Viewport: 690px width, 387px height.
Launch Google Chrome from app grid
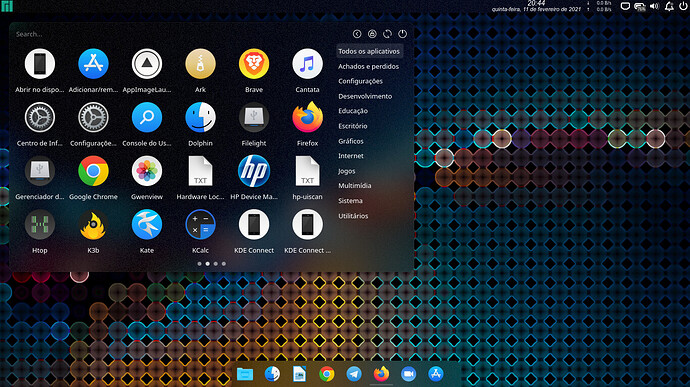93,171
